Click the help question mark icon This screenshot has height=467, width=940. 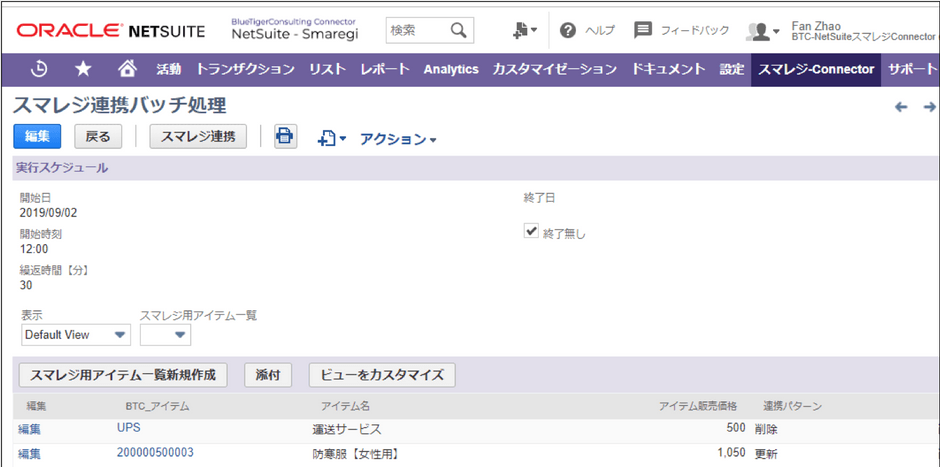568,30
